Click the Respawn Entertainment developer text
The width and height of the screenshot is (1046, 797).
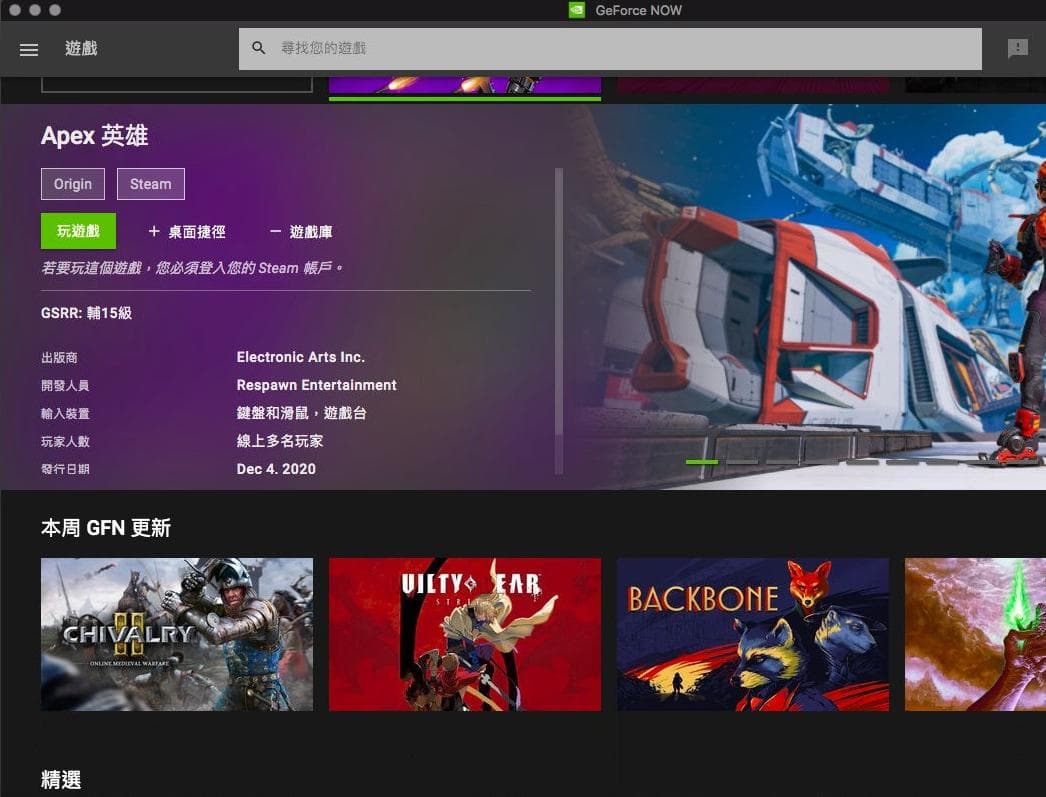316,385
